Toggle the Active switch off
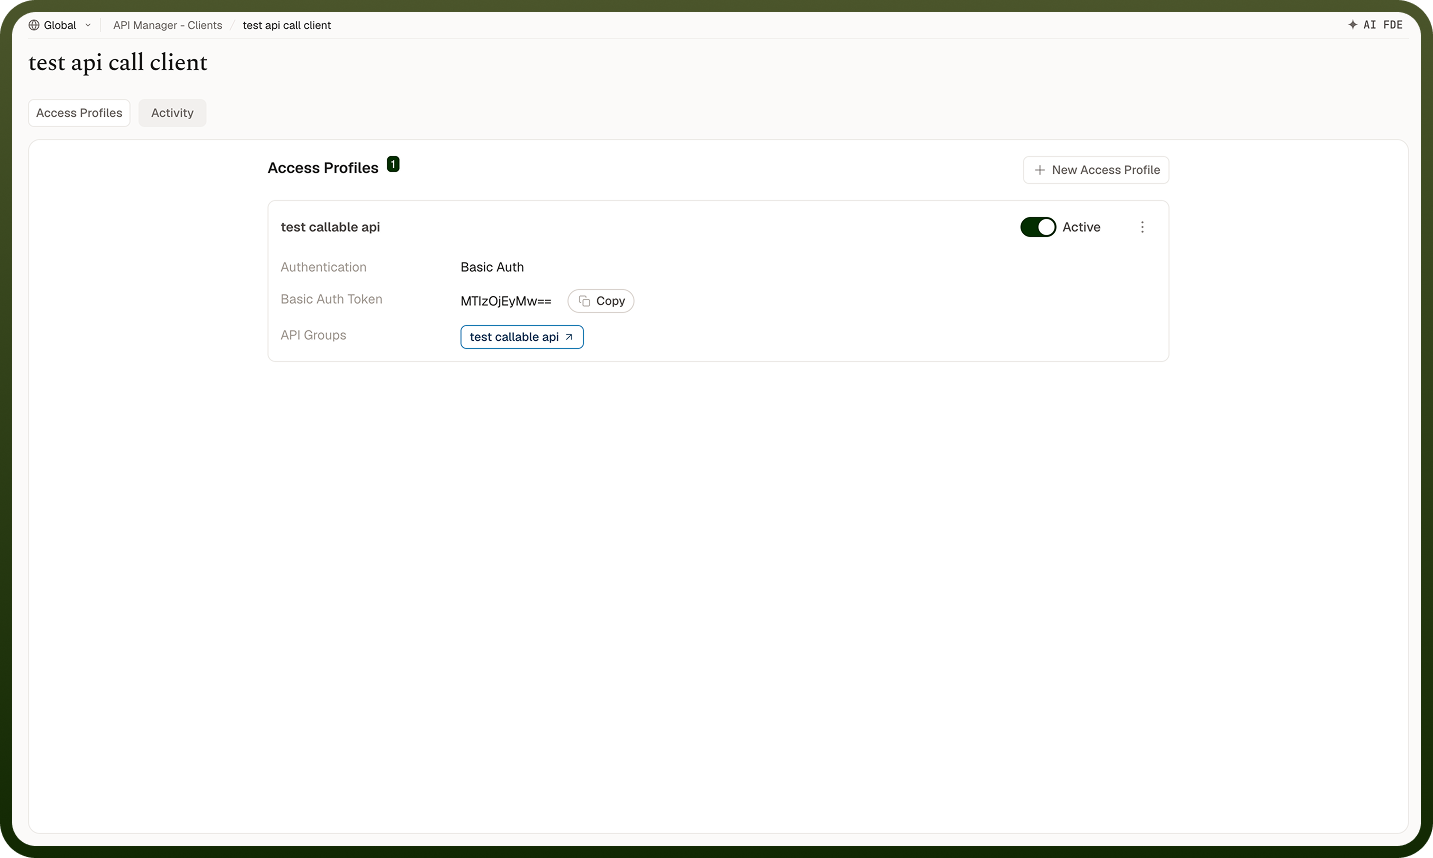The width and height of the screenshot is (1433, 858). tap(1038, 227)
